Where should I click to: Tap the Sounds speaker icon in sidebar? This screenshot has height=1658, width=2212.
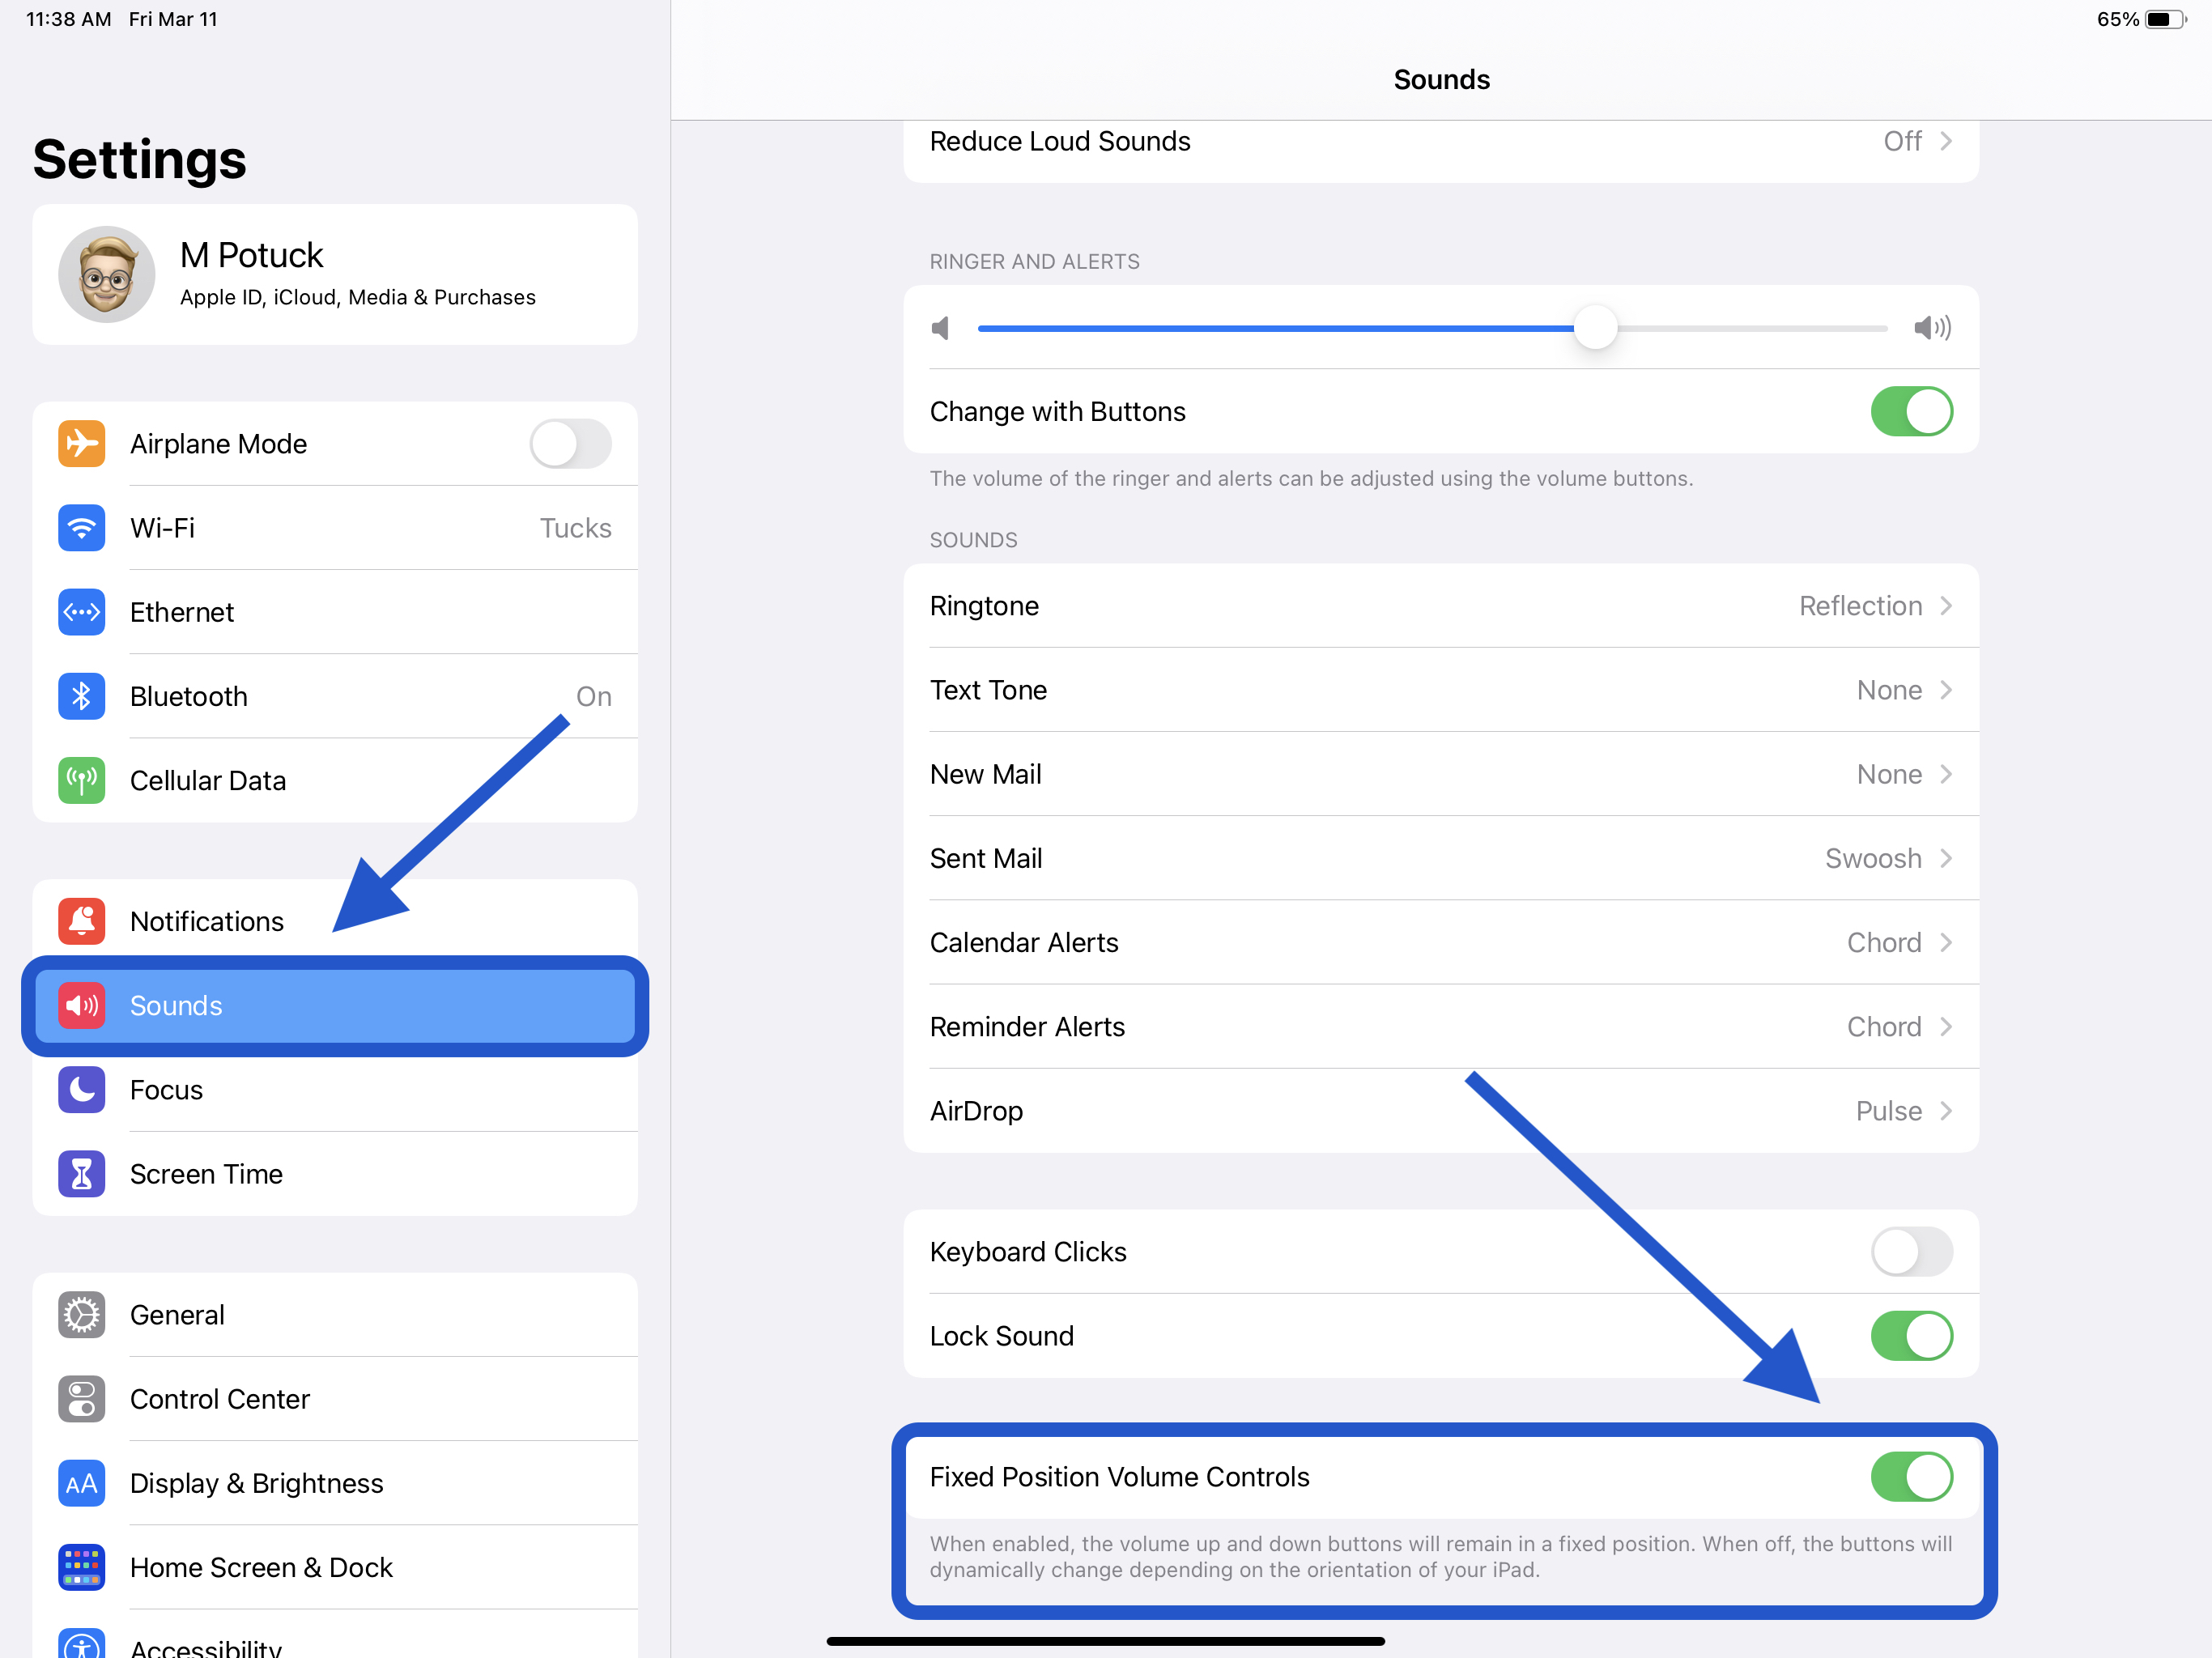point(82,1005)
